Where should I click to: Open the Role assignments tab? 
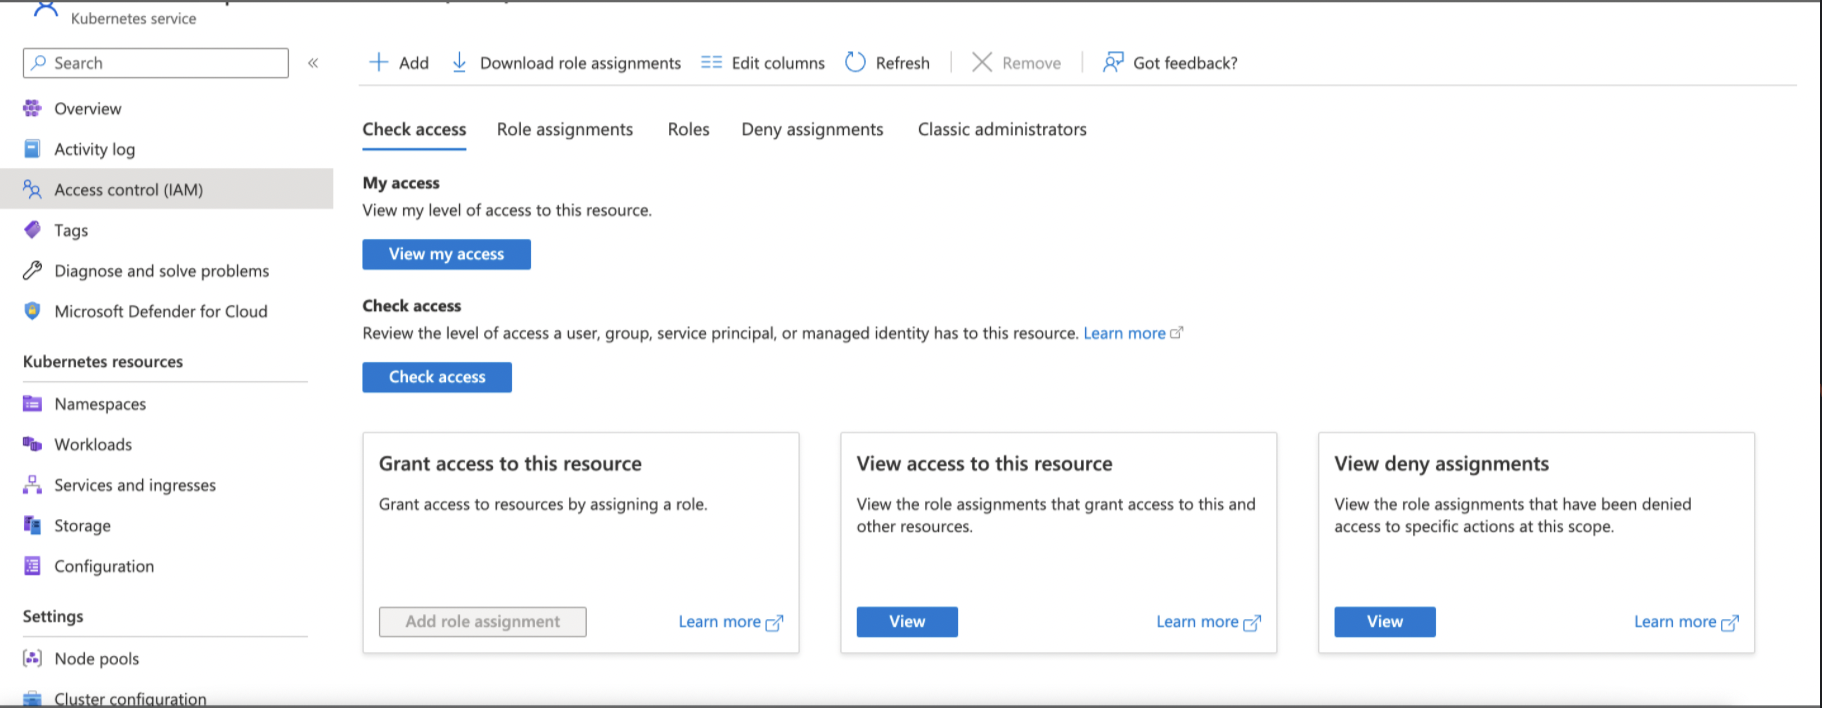click(x=565, y=129)
